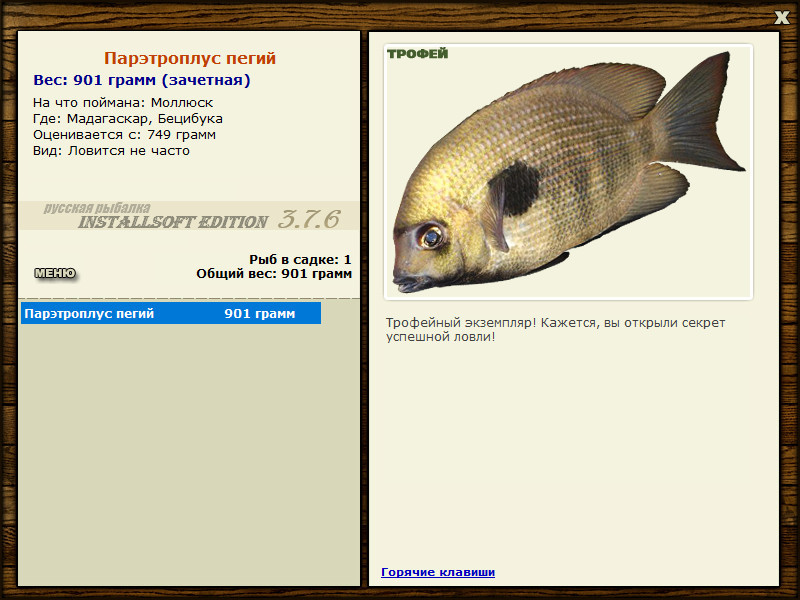Click the Вес: 901 грамм (зачетная) line

click(142, 80)
